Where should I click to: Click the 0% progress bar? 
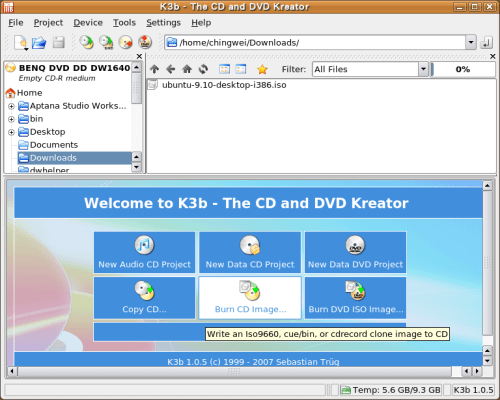pyautogui.click(x=463, y=69)
